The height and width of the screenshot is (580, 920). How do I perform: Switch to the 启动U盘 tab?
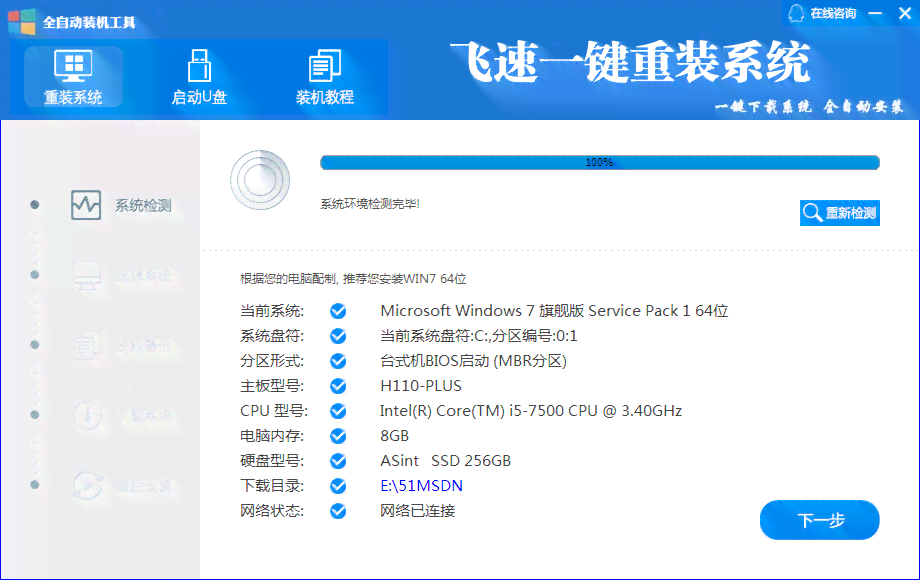[199, 77]
